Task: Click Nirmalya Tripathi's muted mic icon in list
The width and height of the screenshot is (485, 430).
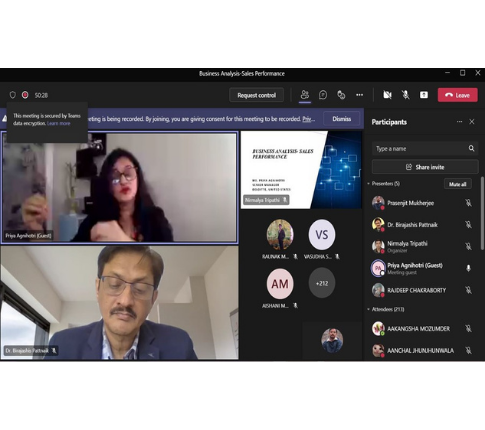Action: coord(468,246)
